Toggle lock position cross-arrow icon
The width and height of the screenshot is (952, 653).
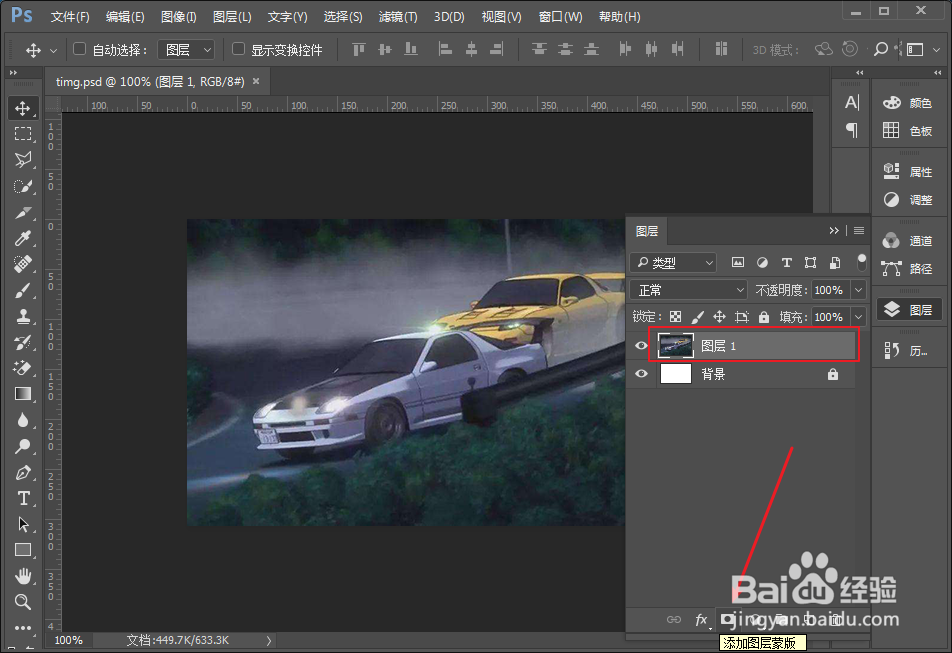719,317
